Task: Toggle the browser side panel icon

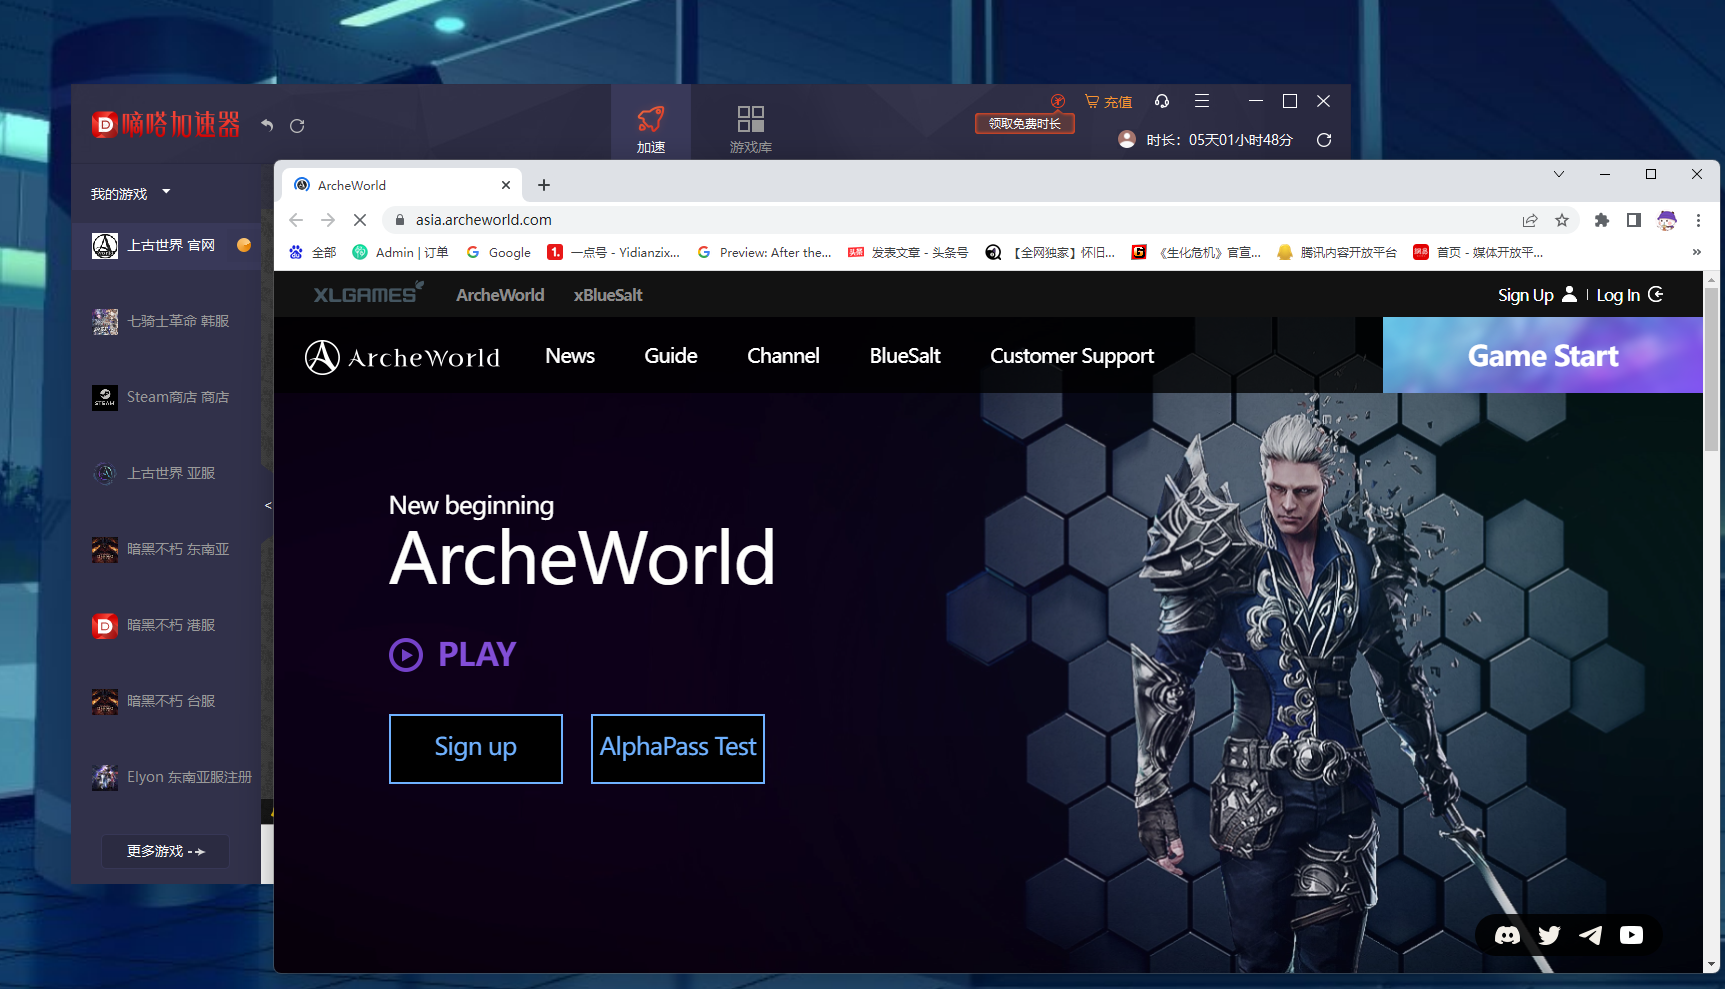Action: (1634, 220)
